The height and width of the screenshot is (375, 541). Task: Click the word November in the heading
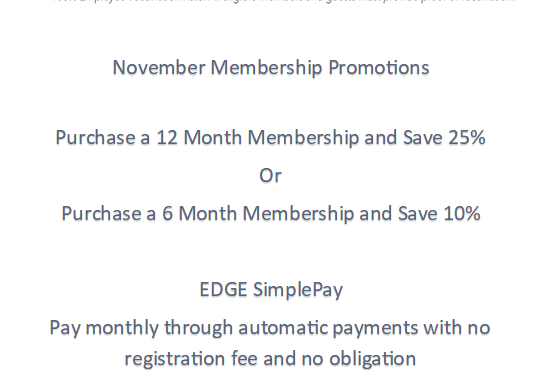point(159,67)
